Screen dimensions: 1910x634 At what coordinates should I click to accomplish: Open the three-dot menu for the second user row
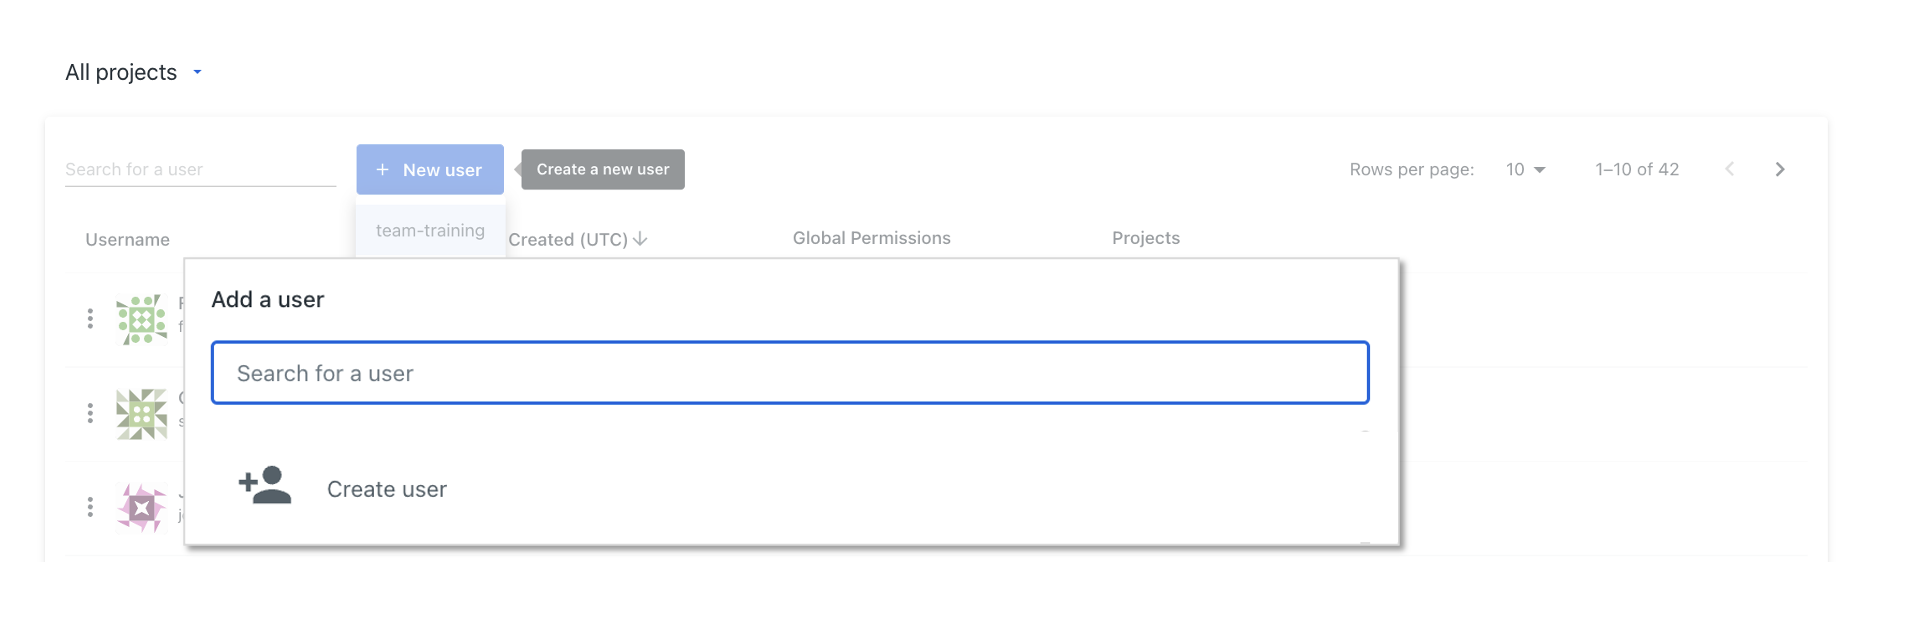coord(90,413)
